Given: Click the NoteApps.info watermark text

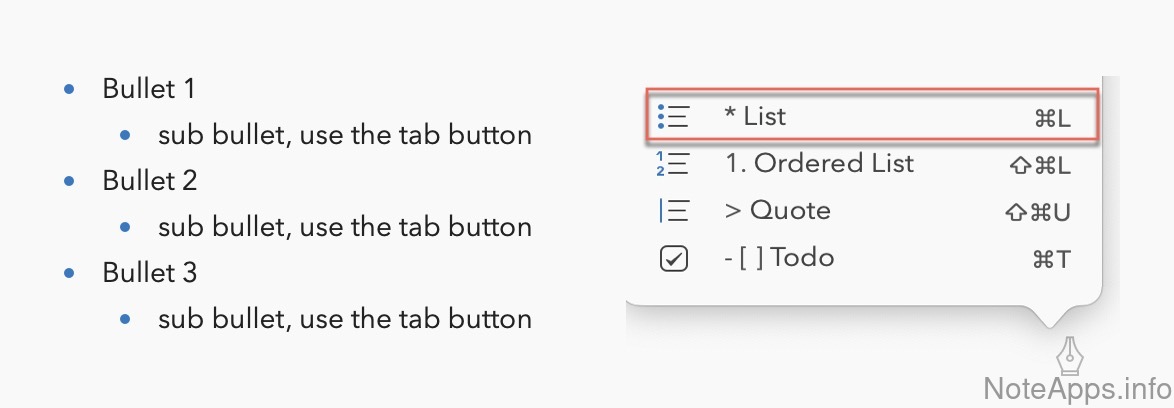Looking at the screenshot, I should click(1074, 388).
